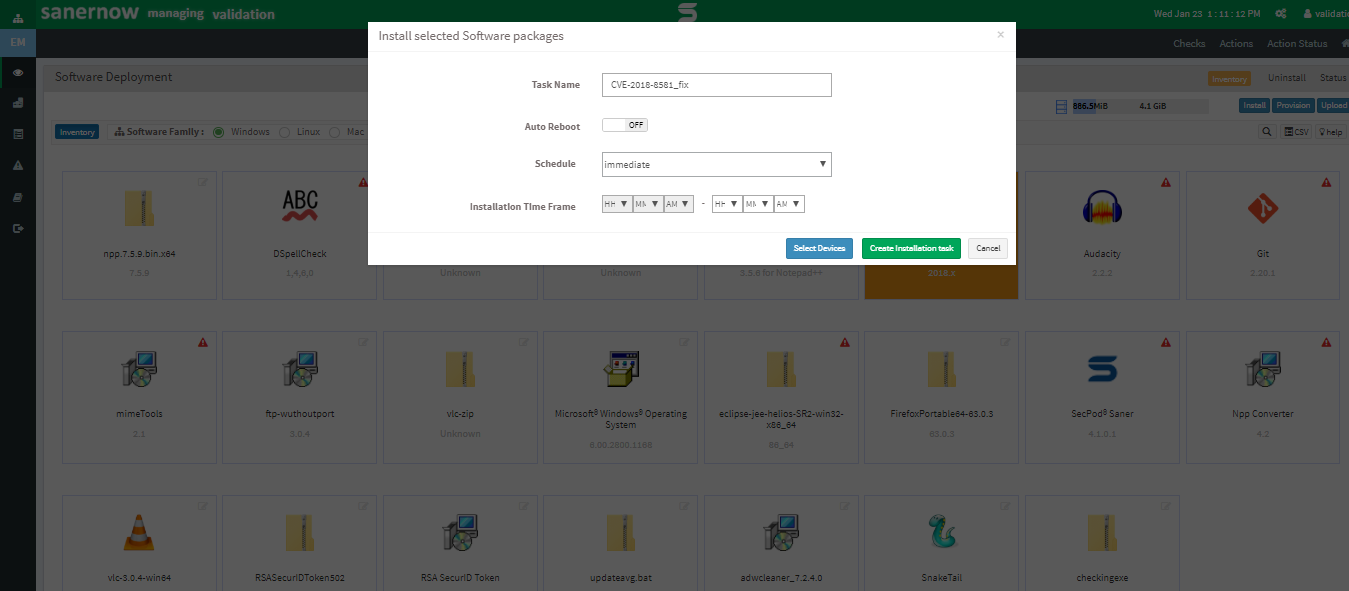The width and height of the screenshot is (1349, 591).
Task: Open the start hour HH dropdown
Action: tap(616, 204)
